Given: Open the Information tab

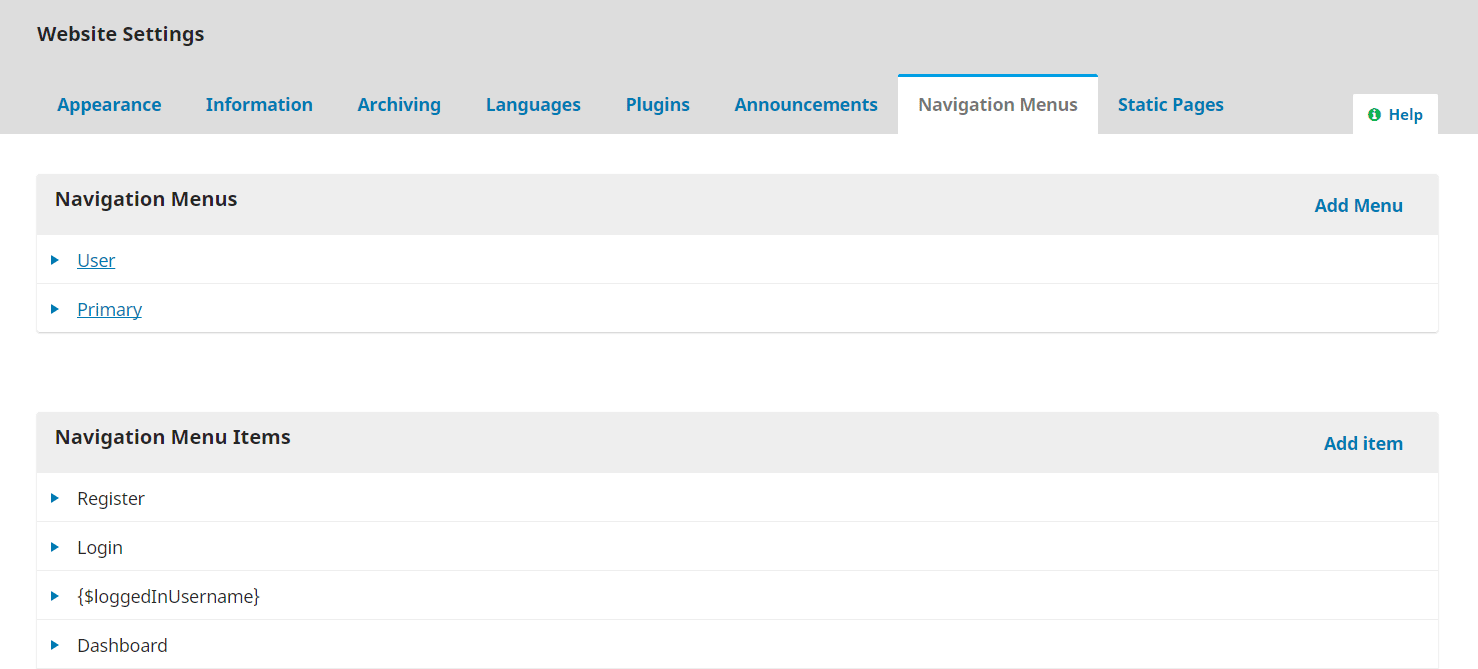Looking at the screenshot, I should (259, 105).
